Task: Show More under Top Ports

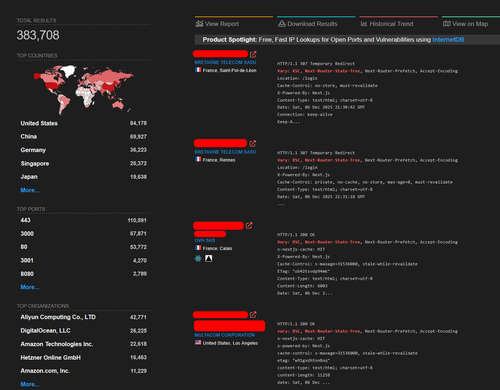Action: point(30,287)
